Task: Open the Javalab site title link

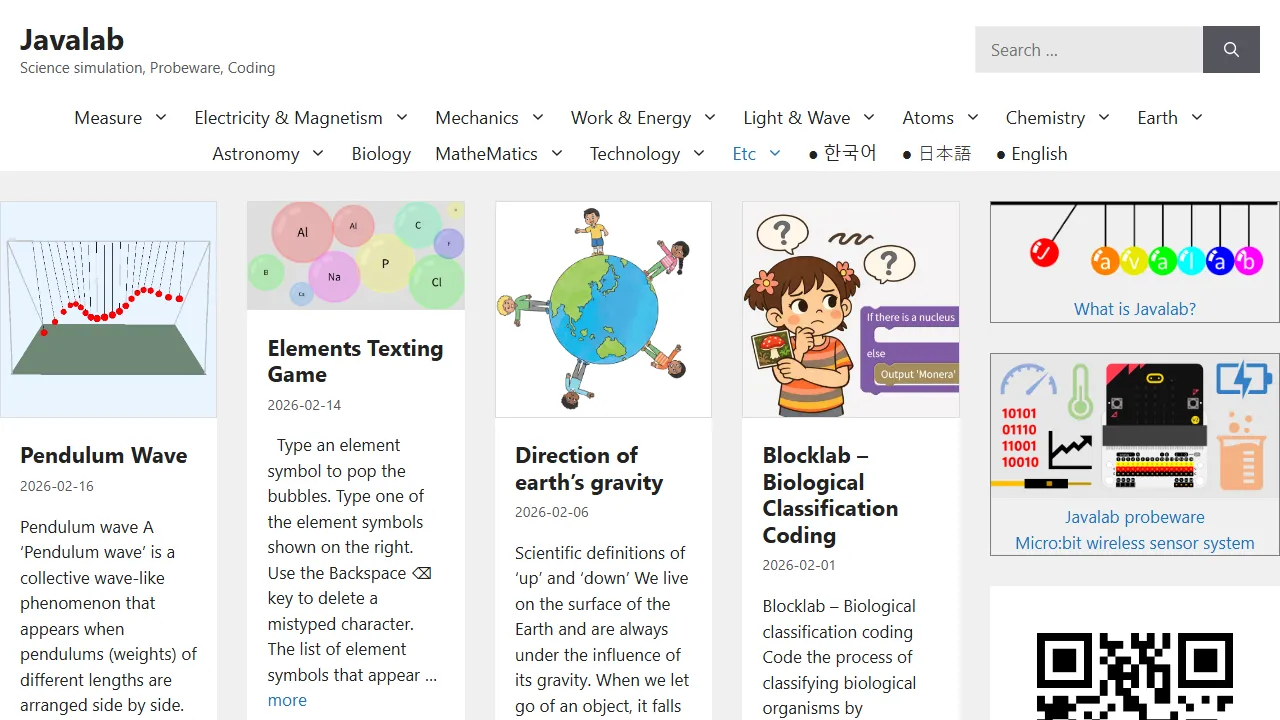Action: click(x=71, y=39)
